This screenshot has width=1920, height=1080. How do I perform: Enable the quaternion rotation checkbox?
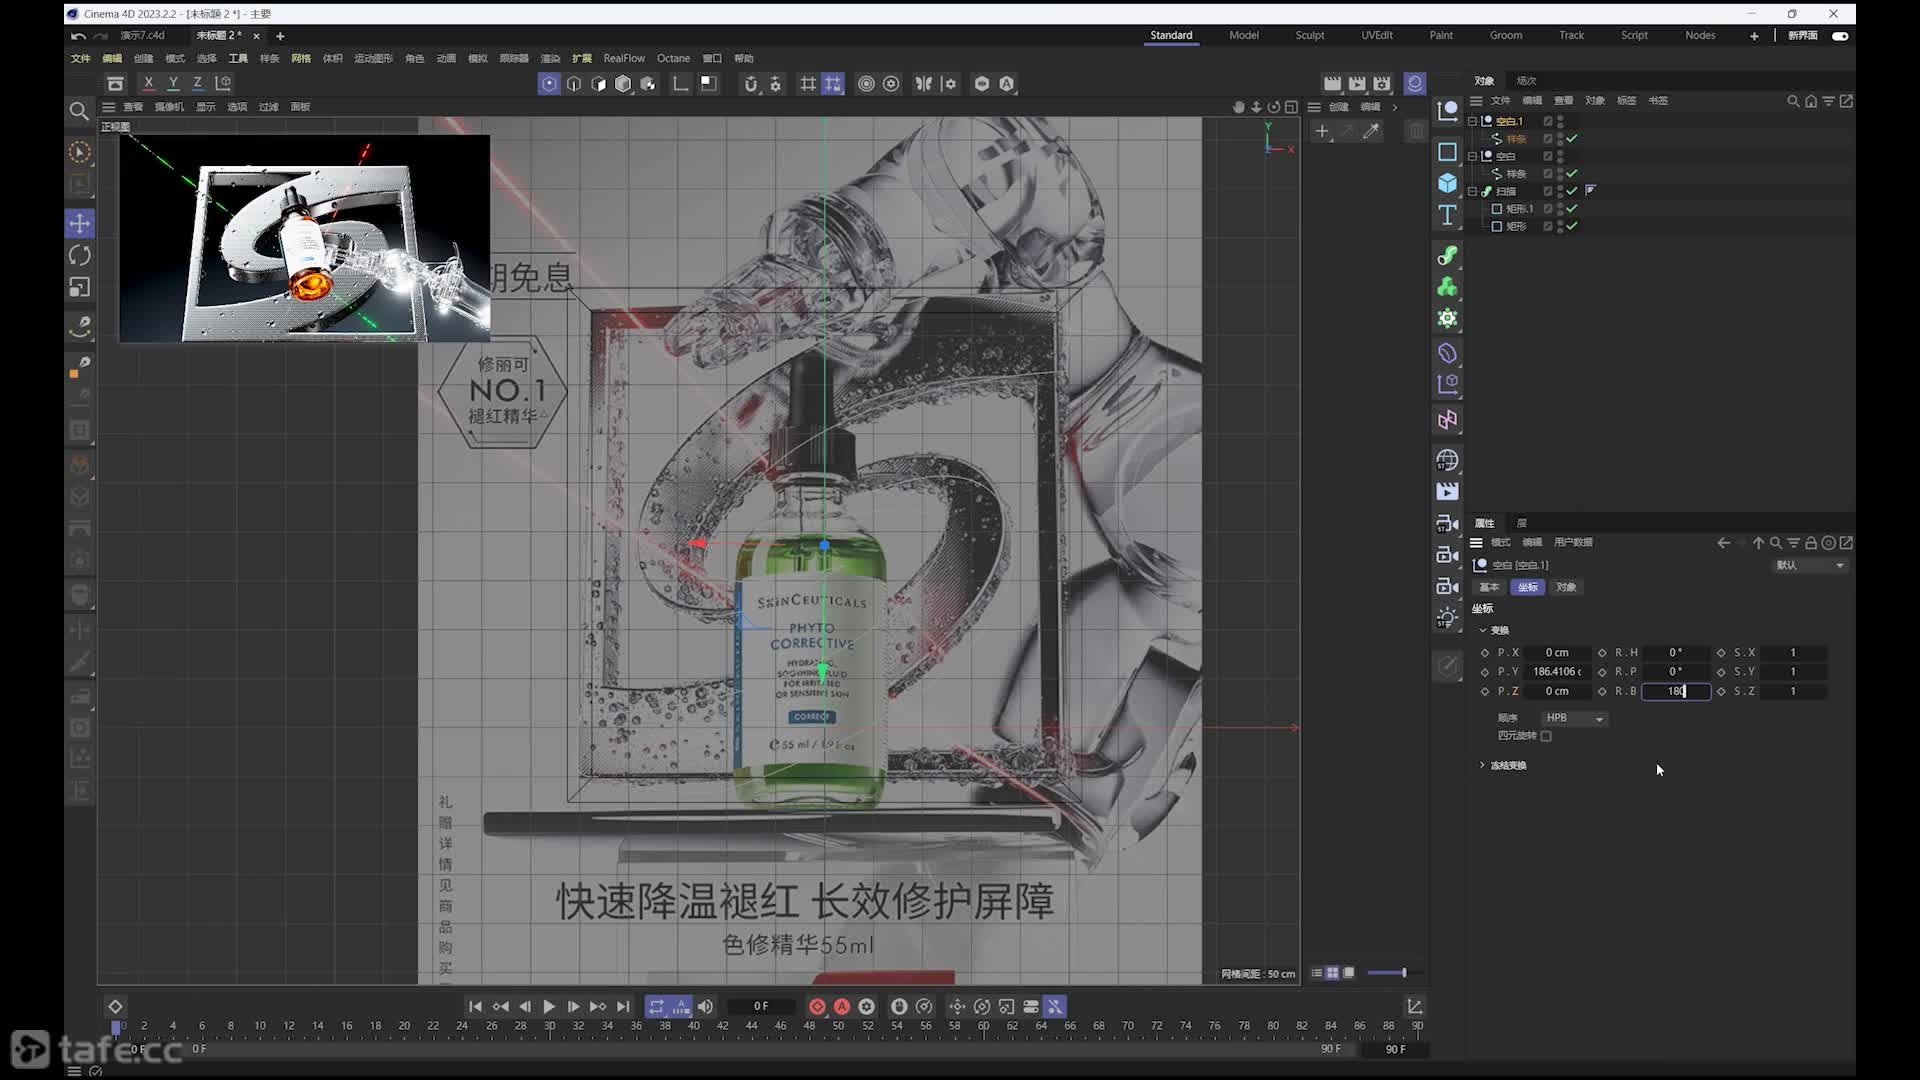pyautogui.click(x=1546, y=736)
